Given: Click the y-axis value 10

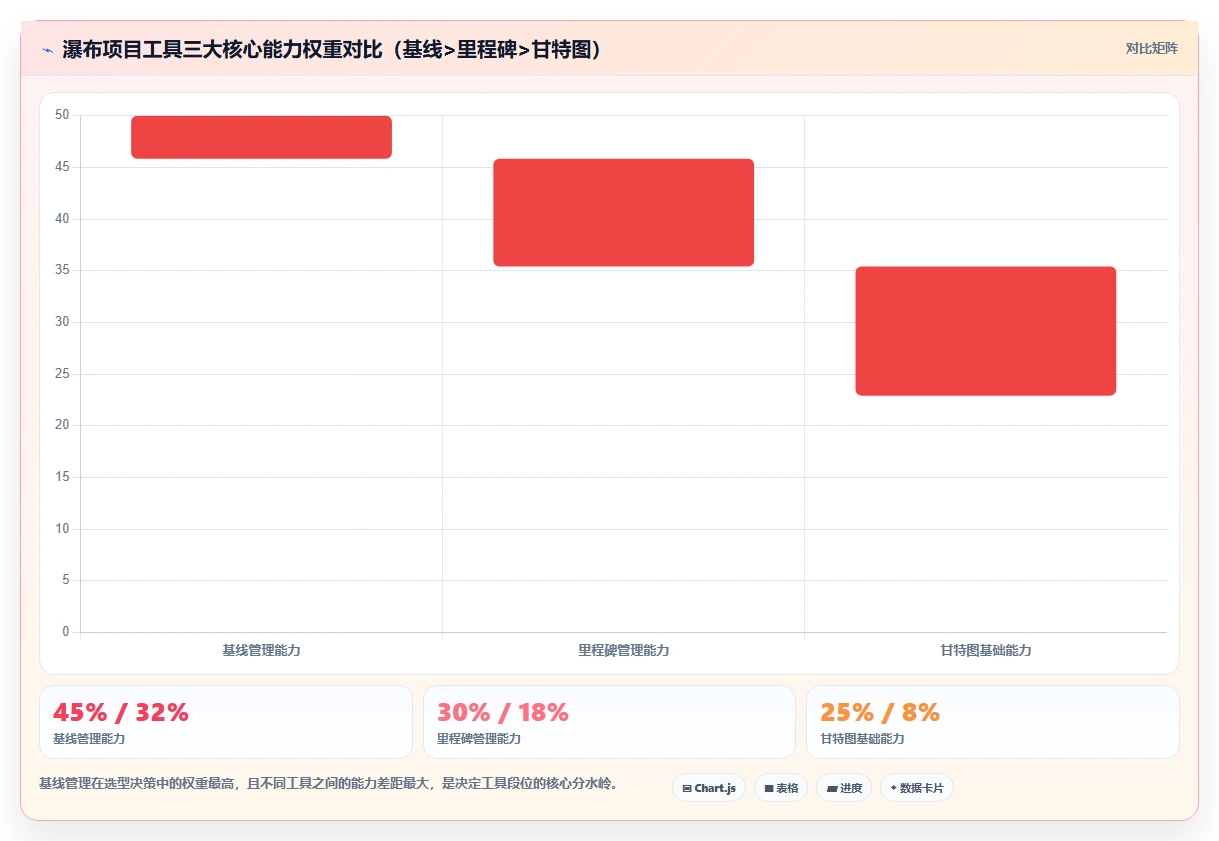Looking at the screenshot, I should (x=62, y=529).
